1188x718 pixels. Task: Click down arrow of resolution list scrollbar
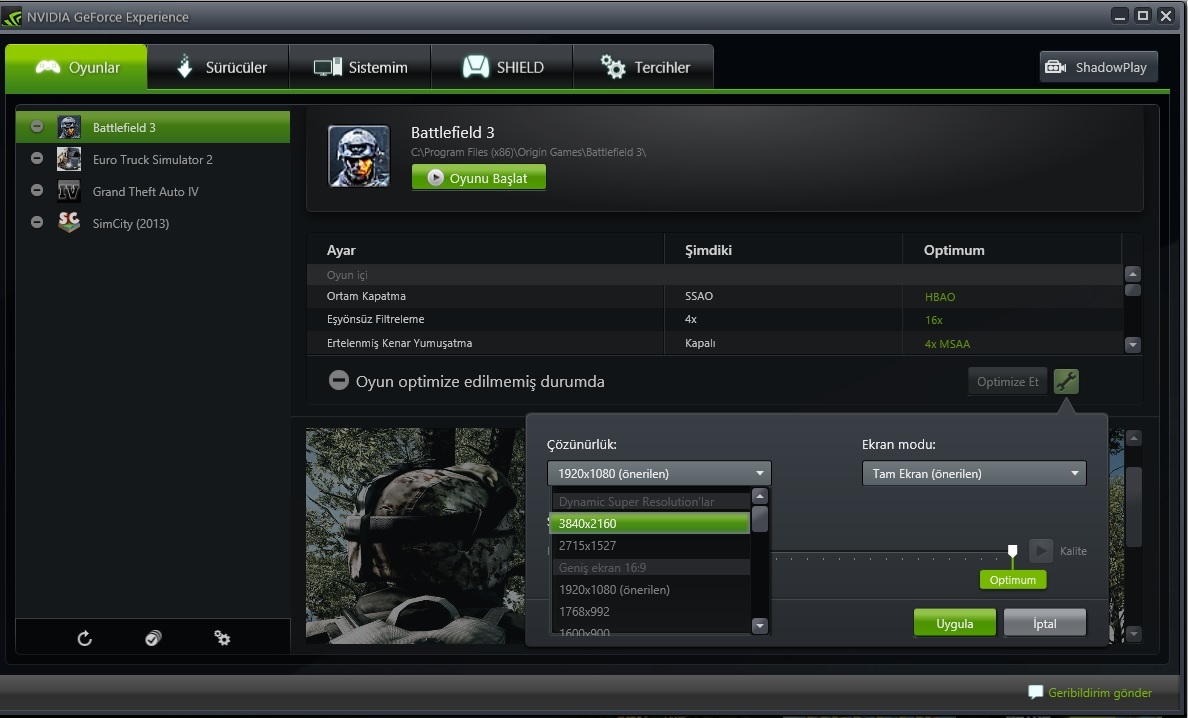(760, 626)
